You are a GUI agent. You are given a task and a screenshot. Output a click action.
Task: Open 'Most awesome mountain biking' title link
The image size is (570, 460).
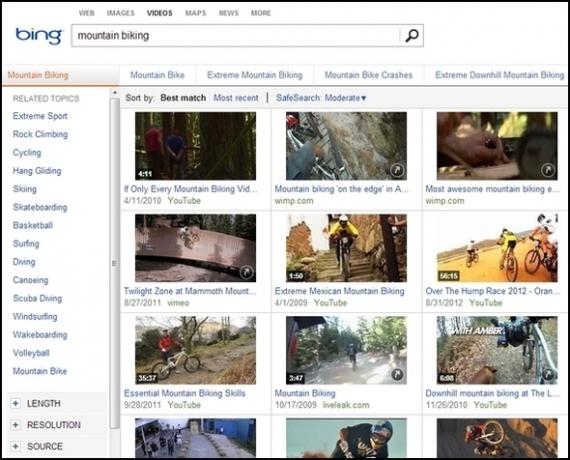(493, 189)
